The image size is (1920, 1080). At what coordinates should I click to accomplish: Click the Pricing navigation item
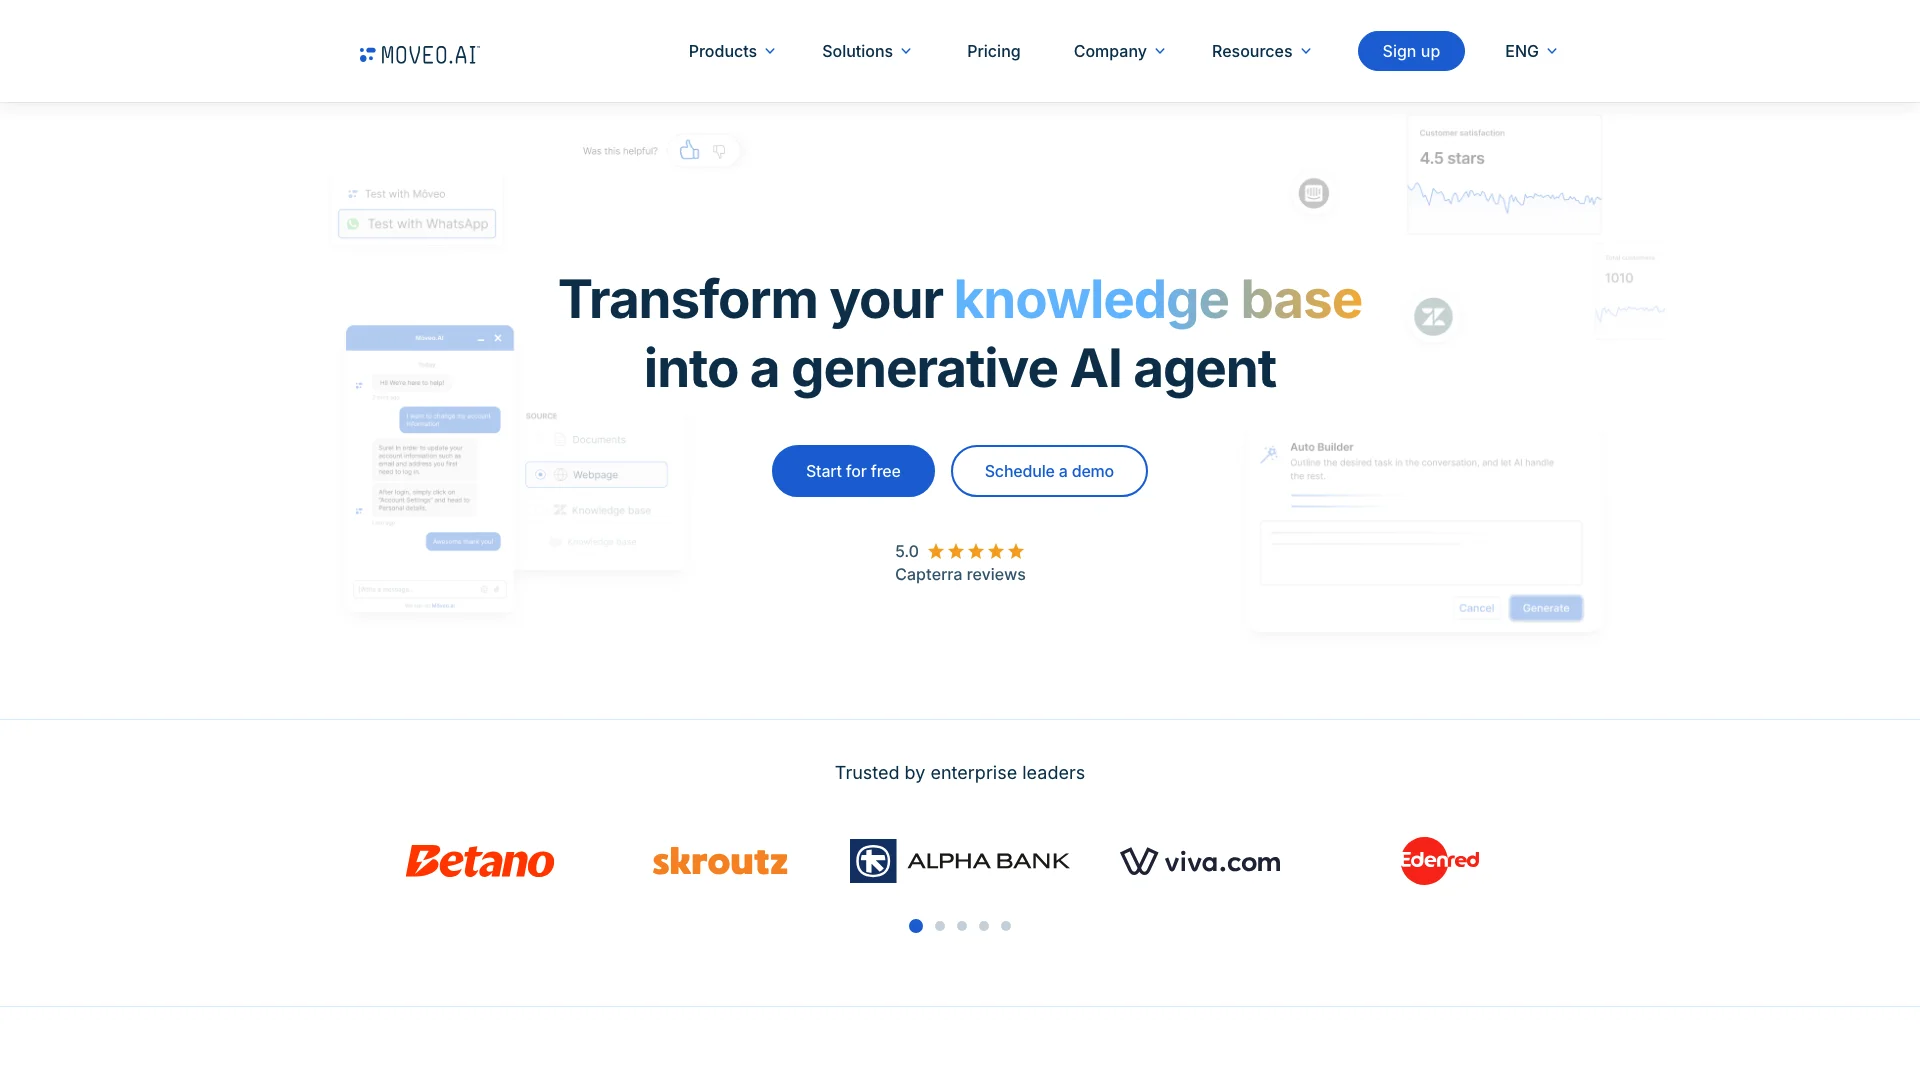pyautogui.click(x=993, y=50)
